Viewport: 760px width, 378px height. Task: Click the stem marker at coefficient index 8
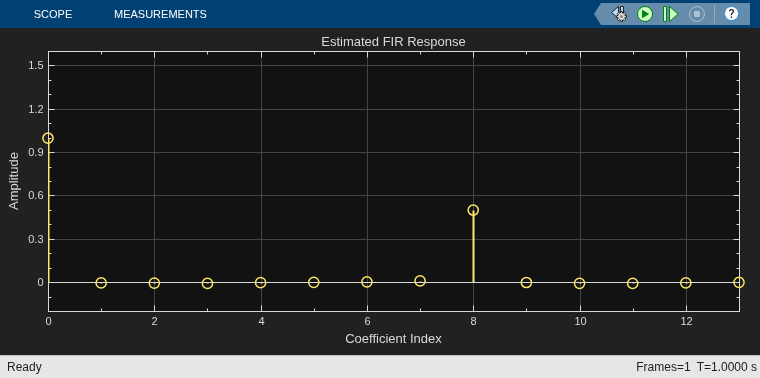[474, 210]
